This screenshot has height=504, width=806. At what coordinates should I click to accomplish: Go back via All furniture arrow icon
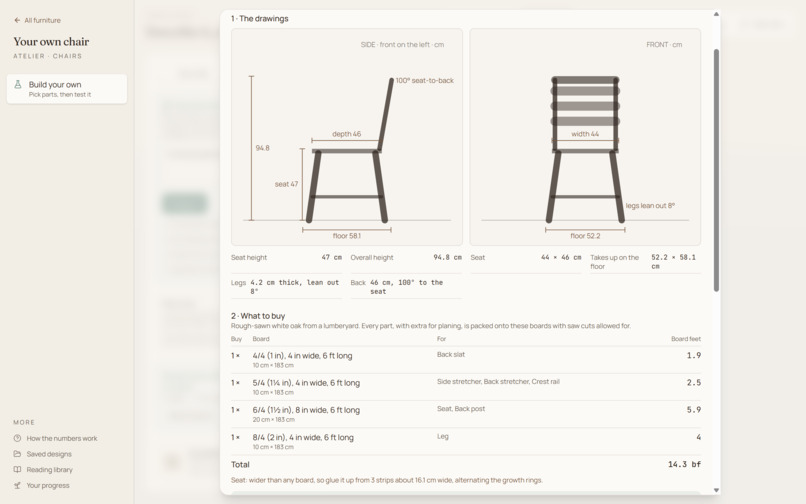(x=17, y=20)
